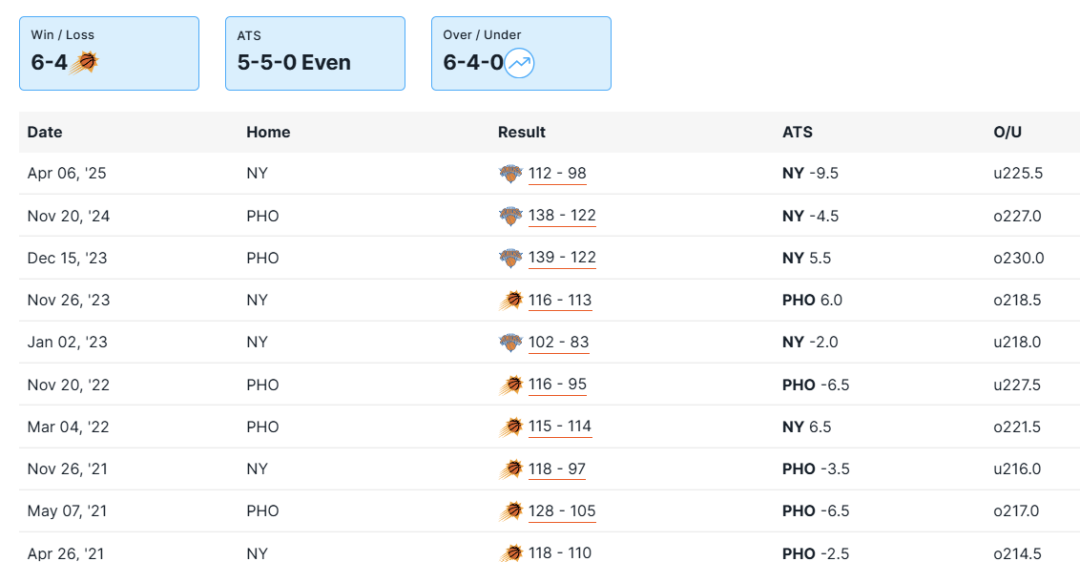Viewport: 1080px width, 562px height.
Task: Sort table by Date column header
Action: click(45, 132)
